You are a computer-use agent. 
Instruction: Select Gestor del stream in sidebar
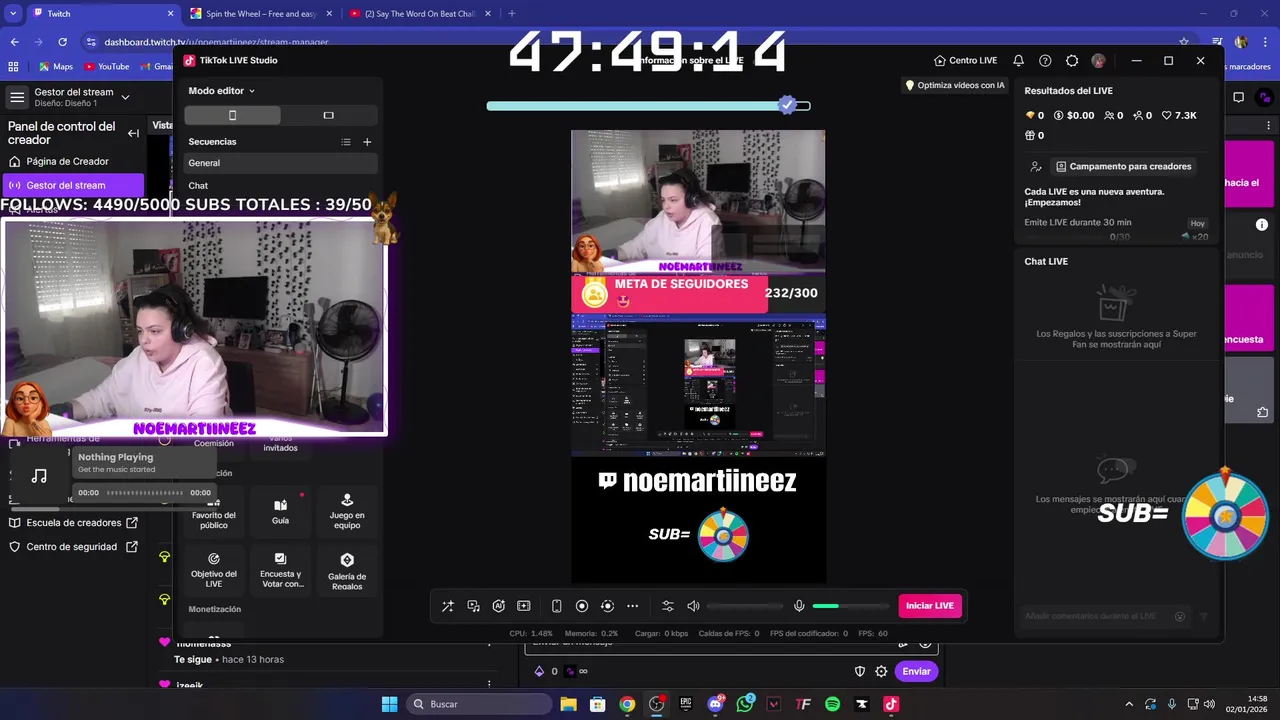[x=73, y=185]
